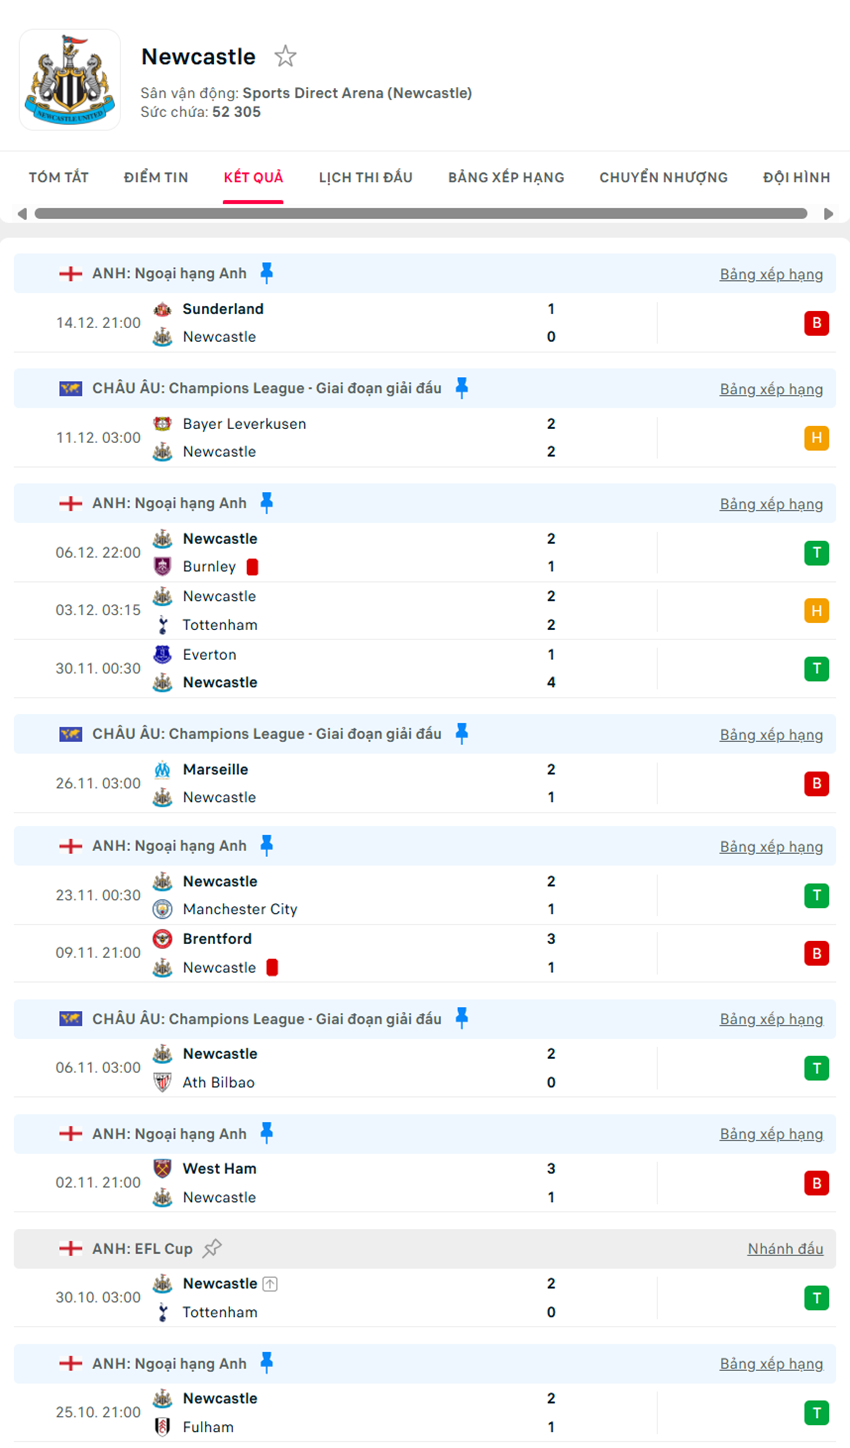Viewport: 850px width, 1448px height.
Task: Click the Ath Bilbao team crest
Action: [x=162, y=1082]
